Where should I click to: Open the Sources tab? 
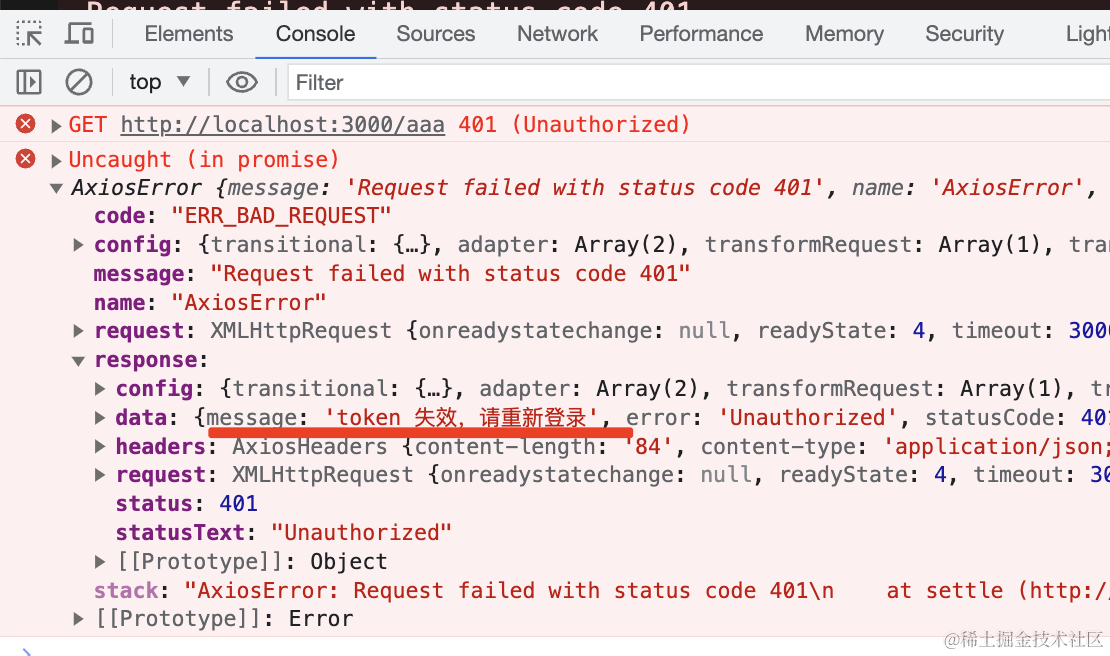pos(435,33)
